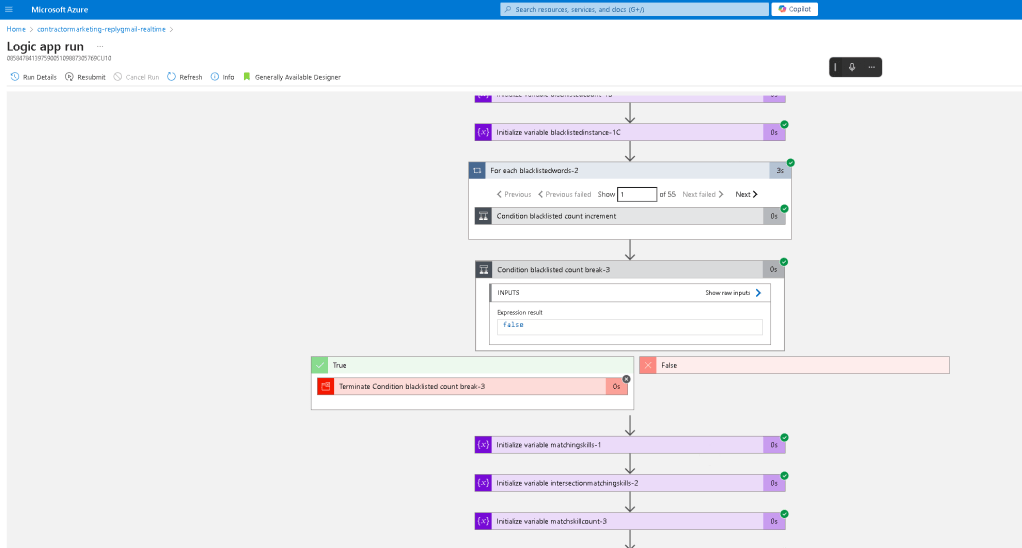Open the Azure portal hamburger menu
Viewport: 1022px width, 548px height.
click(8, 9)
